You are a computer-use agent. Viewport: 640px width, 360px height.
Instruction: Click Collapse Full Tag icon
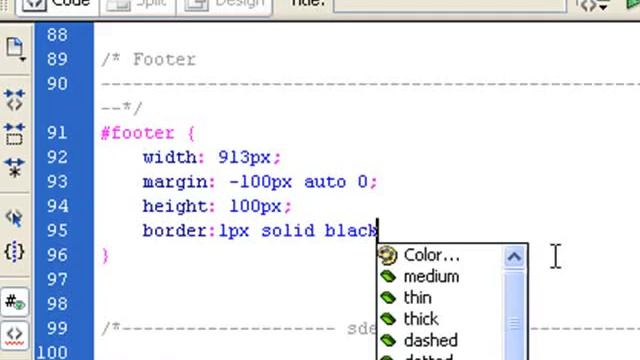tap(15, 100)
